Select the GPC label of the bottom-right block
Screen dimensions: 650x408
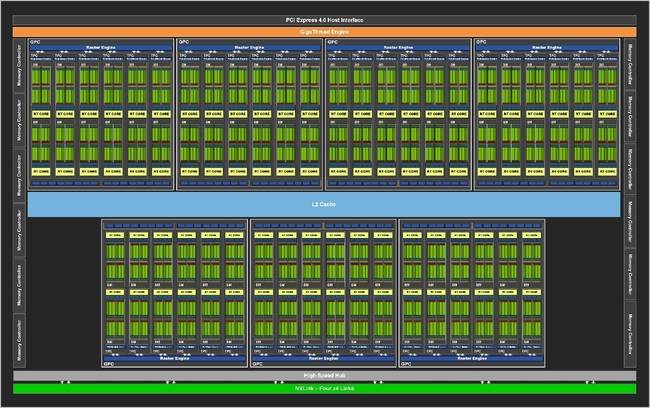pos(406,364)
